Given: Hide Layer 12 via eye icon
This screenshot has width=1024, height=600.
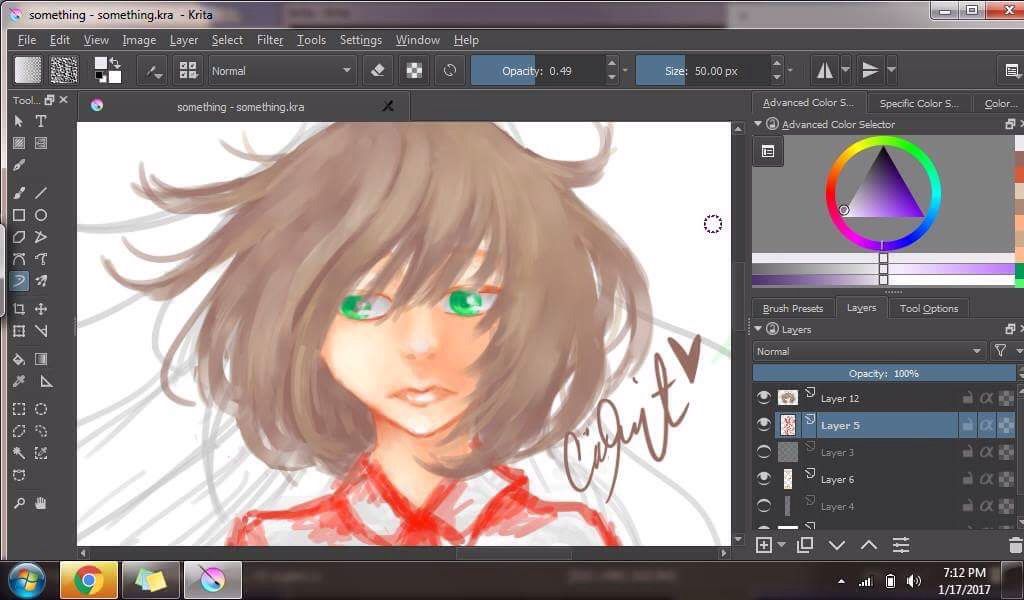Looking at the screenshot, I should (763, 398).
